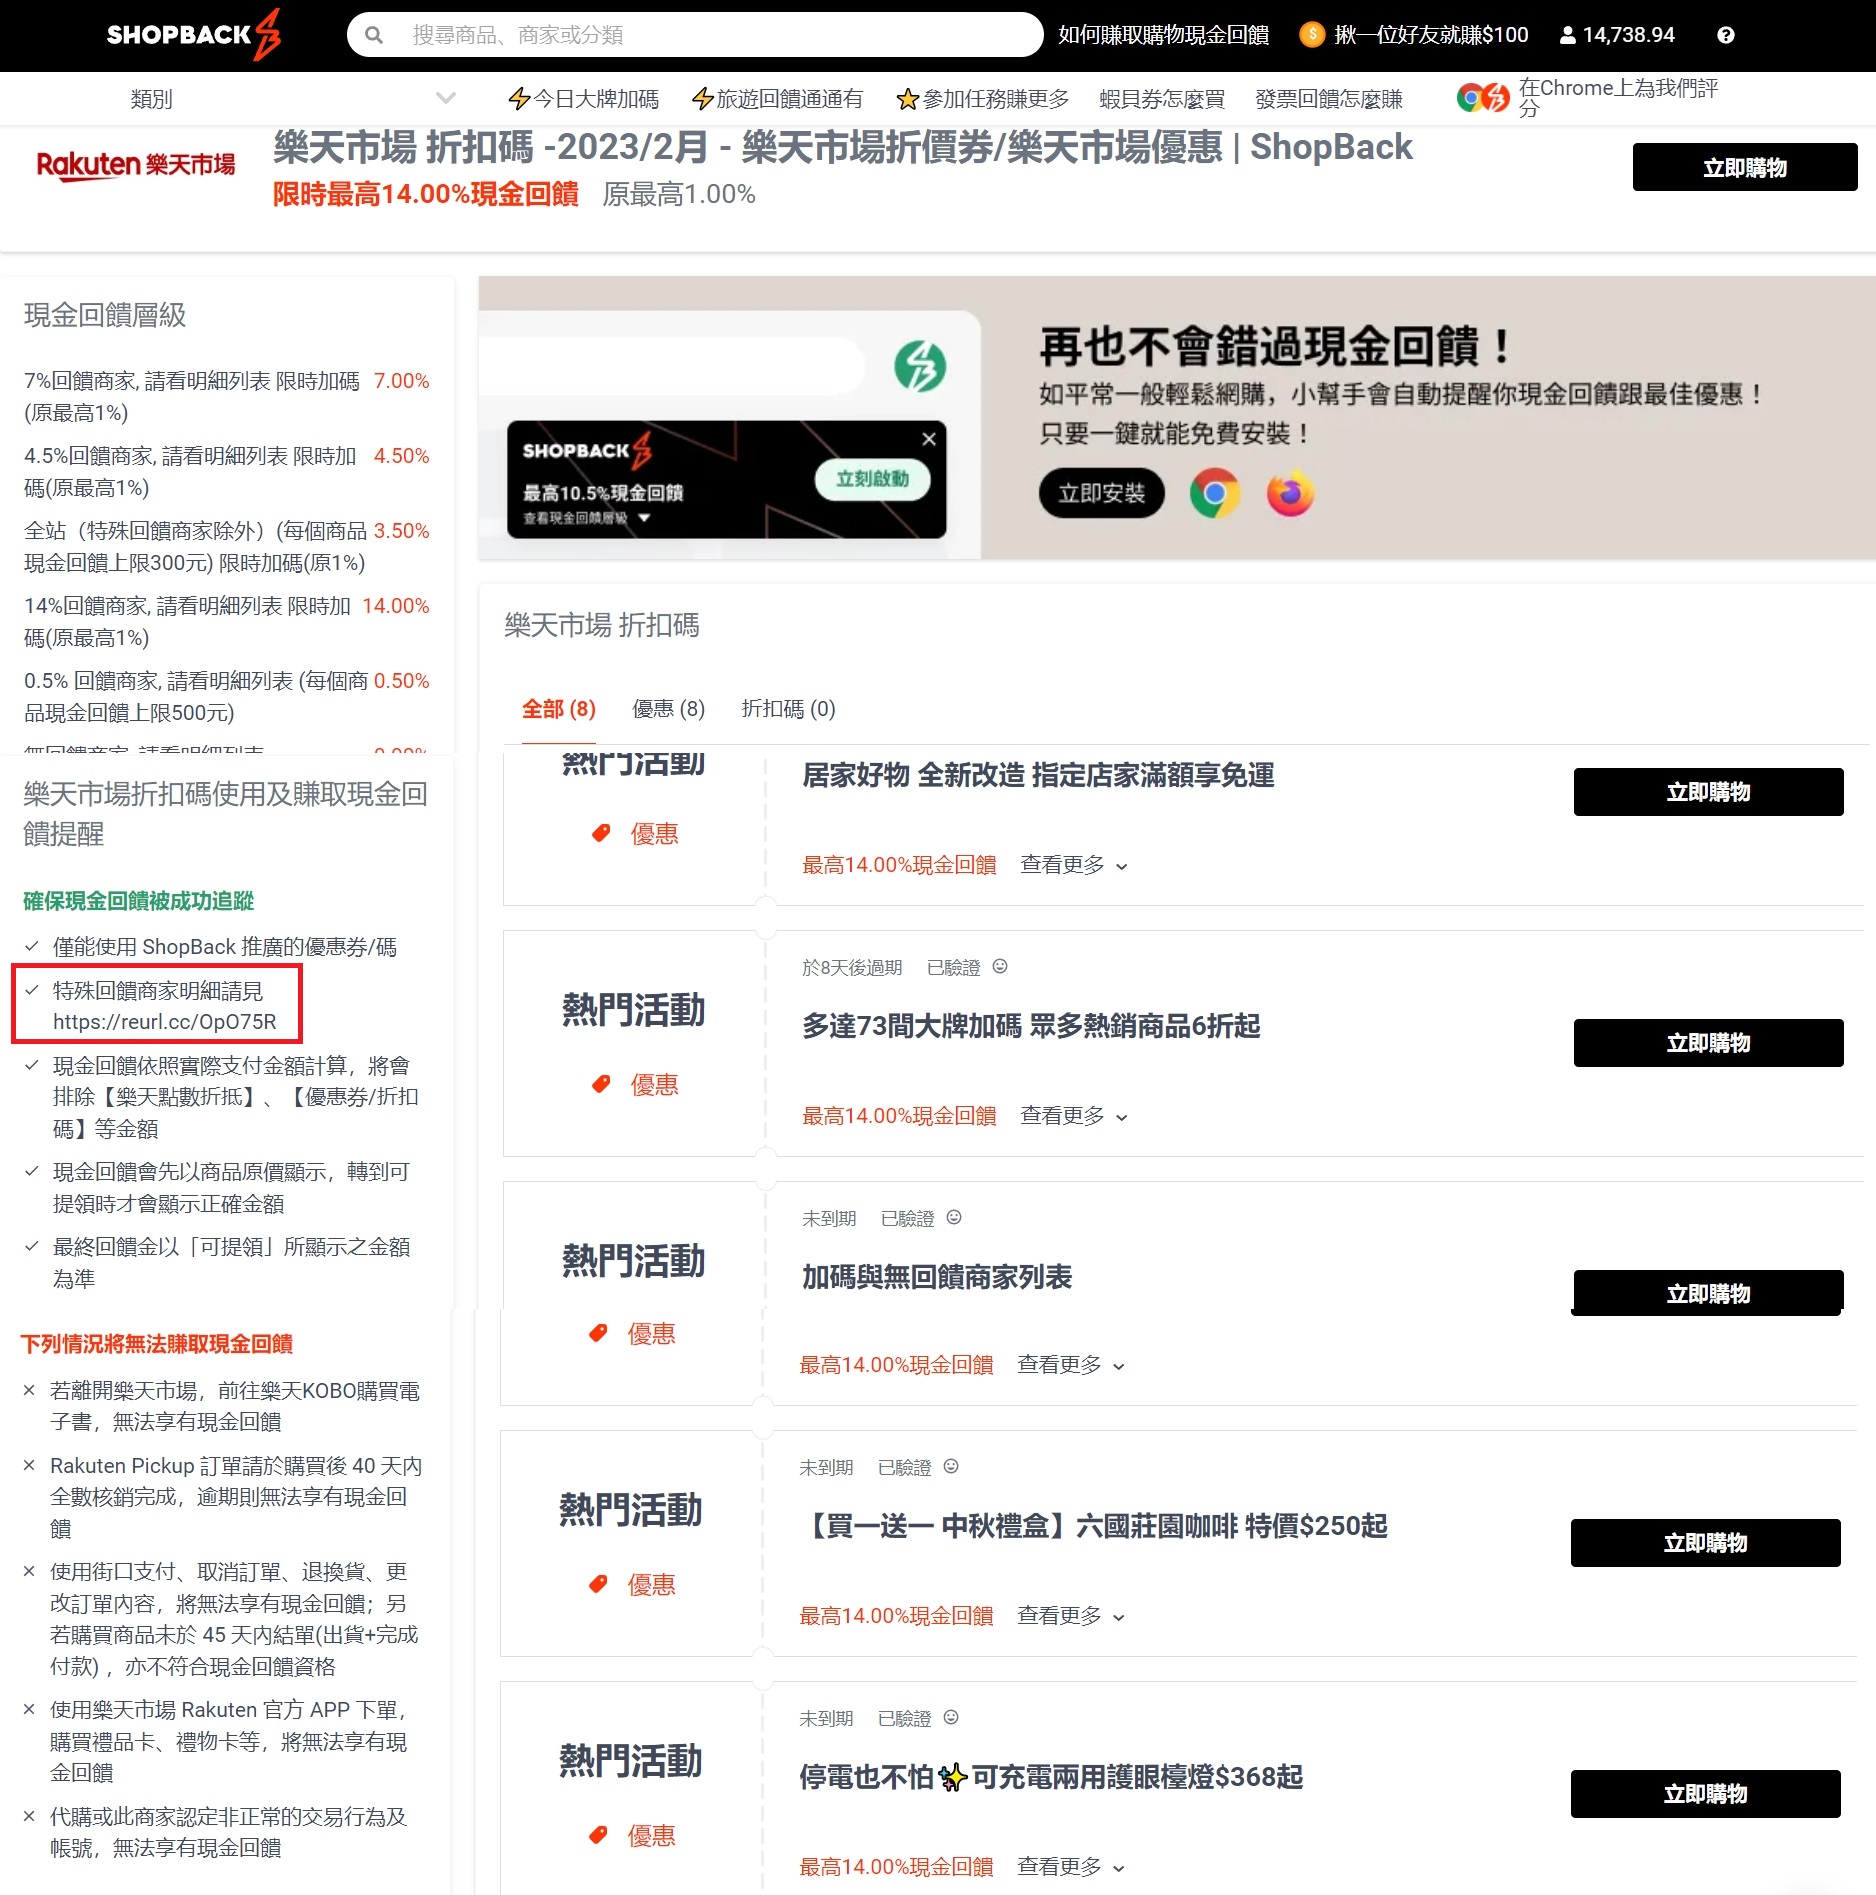
Task: Click 最高14.00%現金回饋 on 居家好物 deal
Action: [x=899, y=865]
